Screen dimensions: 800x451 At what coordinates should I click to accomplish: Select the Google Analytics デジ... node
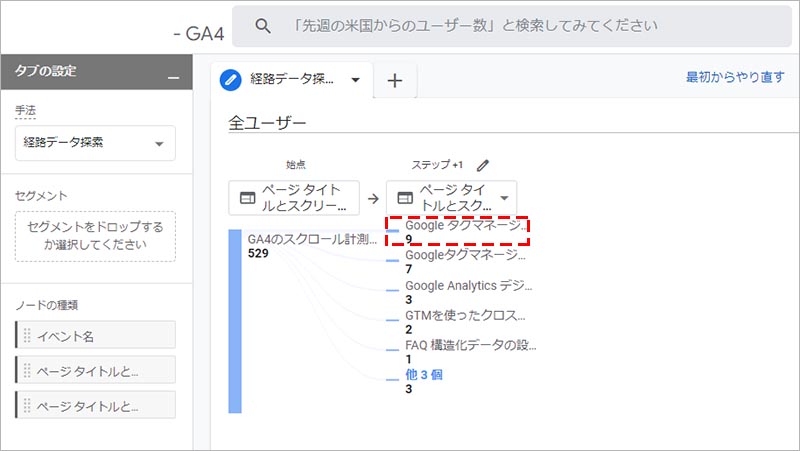[x=468, y=285]
